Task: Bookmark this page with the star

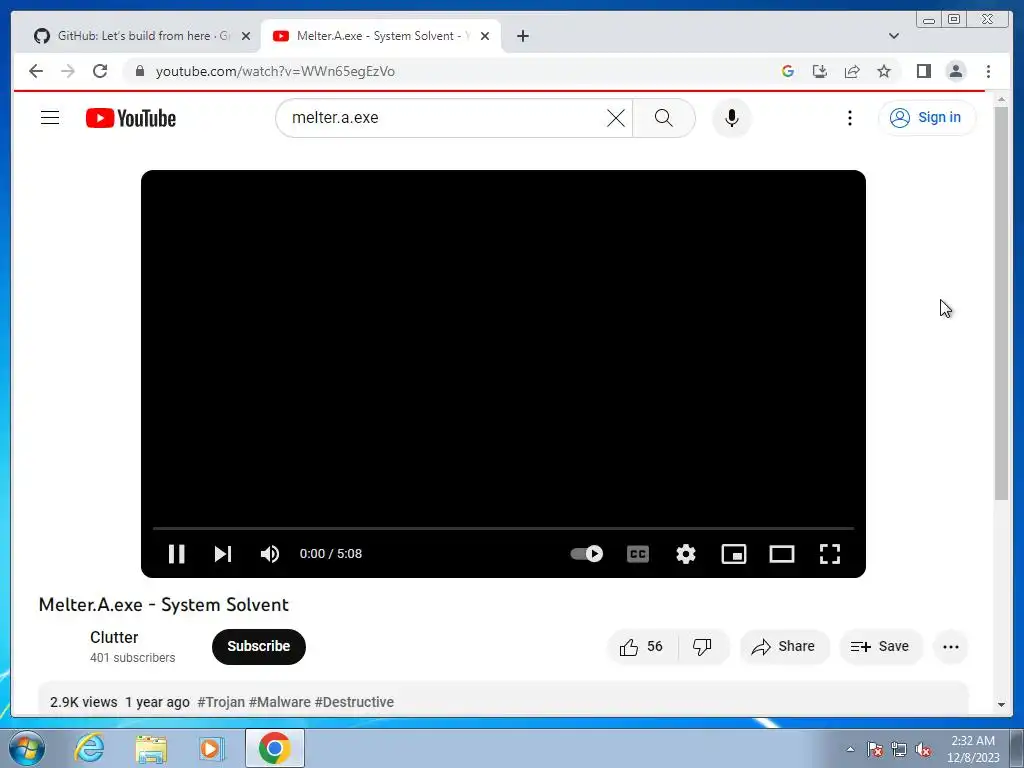Action: pos(884,71)
